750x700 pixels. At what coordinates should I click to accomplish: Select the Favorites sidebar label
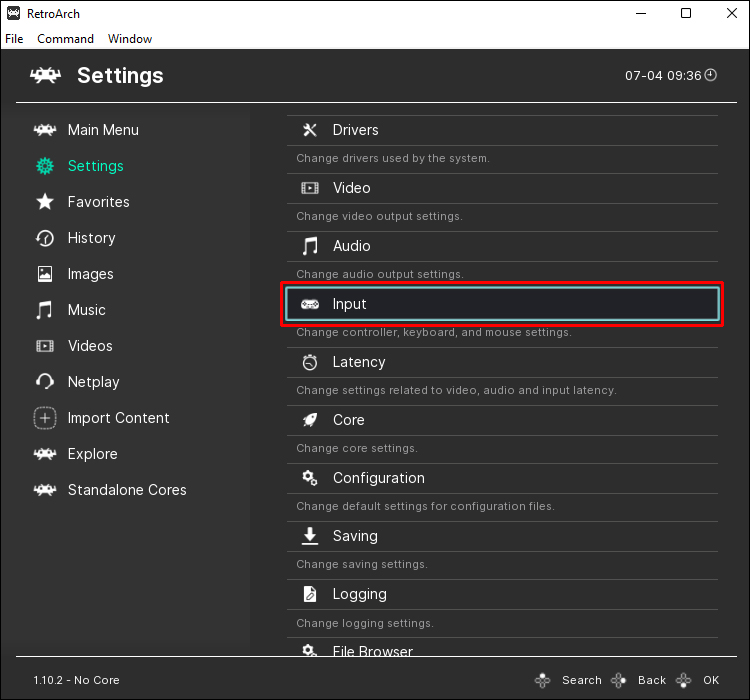click(x=99, y=202)
